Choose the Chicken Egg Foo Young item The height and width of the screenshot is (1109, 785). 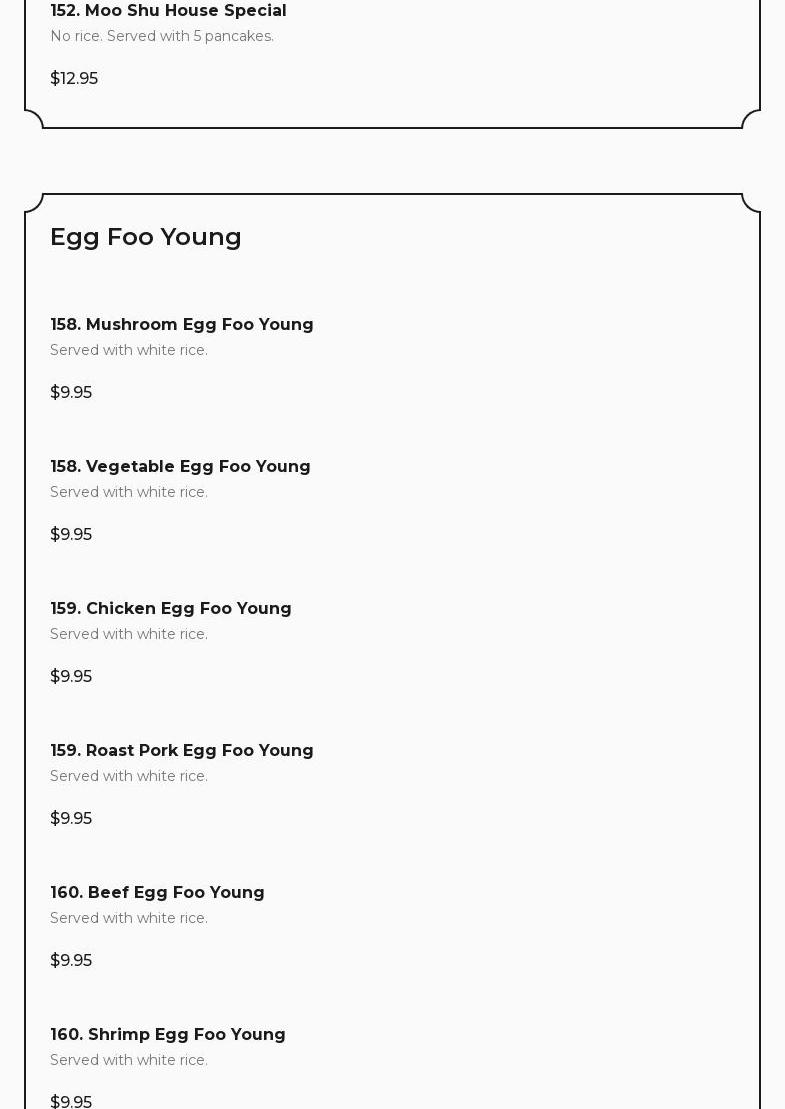click(x=171, y=608)
